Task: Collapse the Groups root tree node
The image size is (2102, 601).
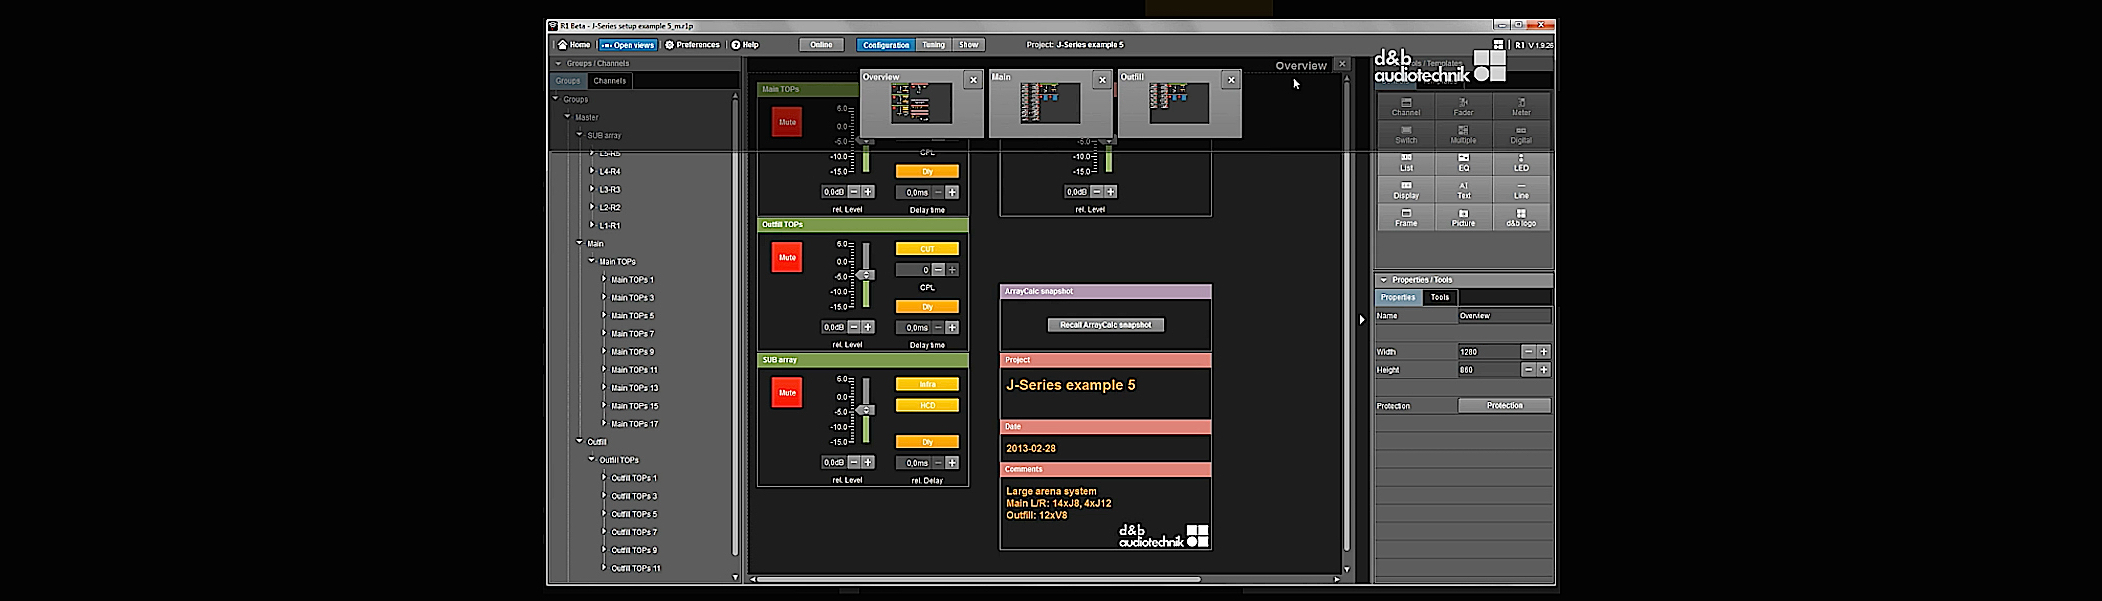Action: click(x=556, y=99)
